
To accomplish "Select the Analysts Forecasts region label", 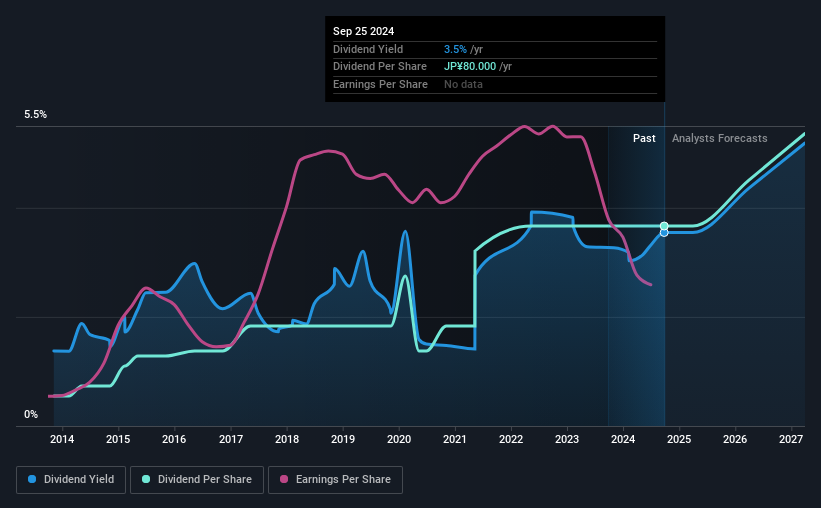I will [719, 138].
